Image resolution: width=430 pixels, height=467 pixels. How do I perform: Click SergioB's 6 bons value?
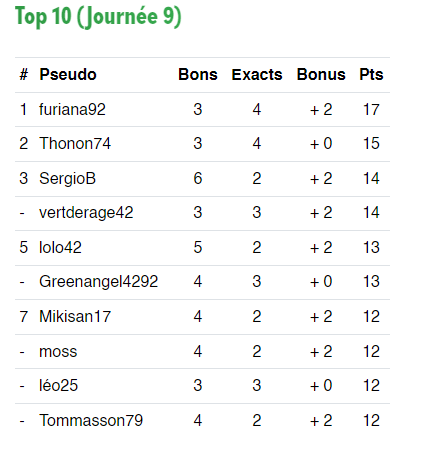198,178
